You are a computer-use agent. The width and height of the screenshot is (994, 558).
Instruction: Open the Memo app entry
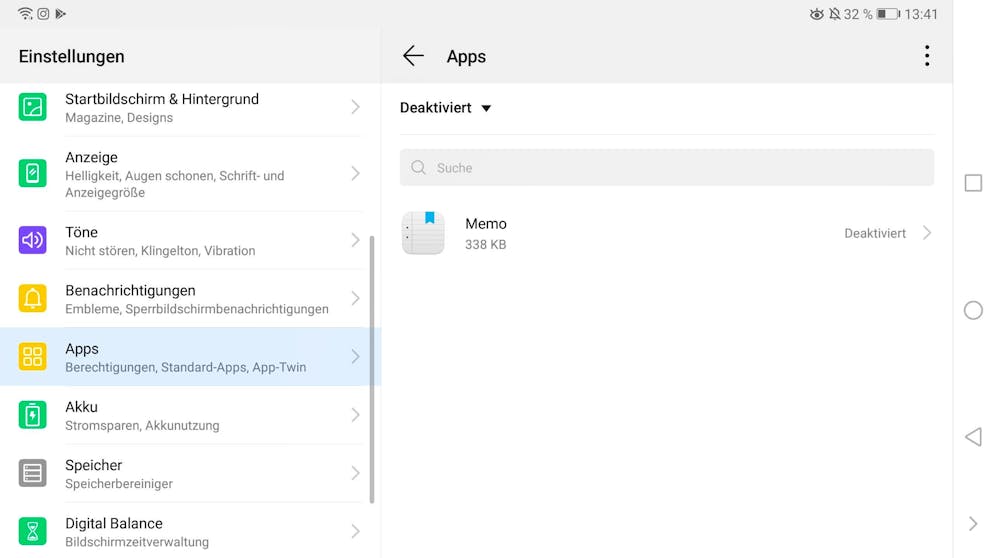click(x=667, y=233)
